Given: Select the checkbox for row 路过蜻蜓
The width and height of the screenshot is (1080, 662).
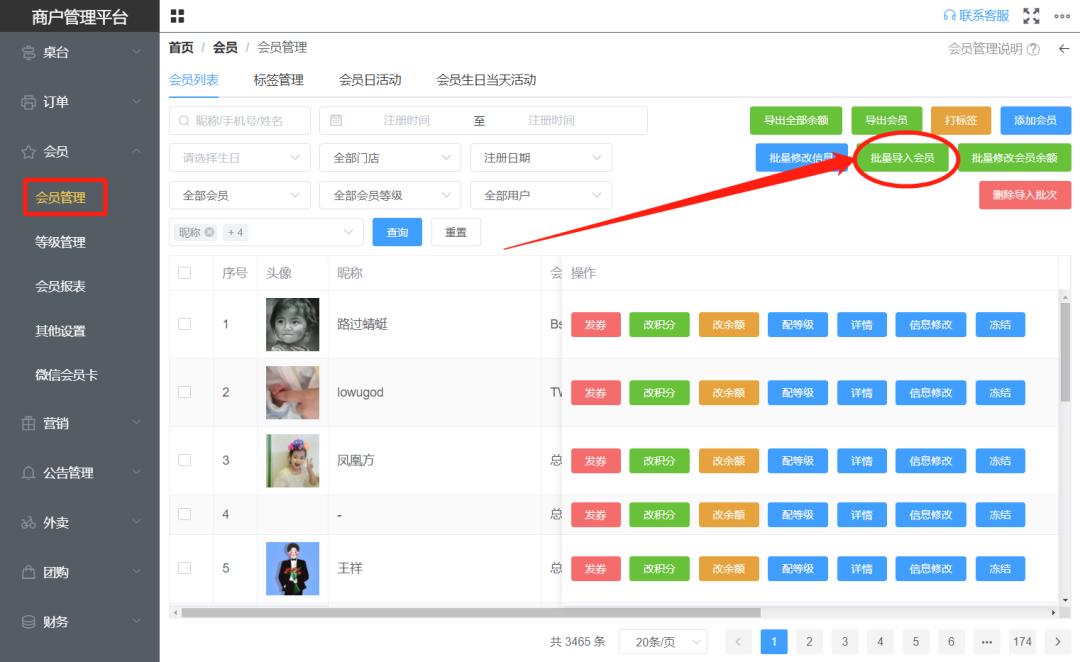Looking at the screenshot, I should coord(185,324).
